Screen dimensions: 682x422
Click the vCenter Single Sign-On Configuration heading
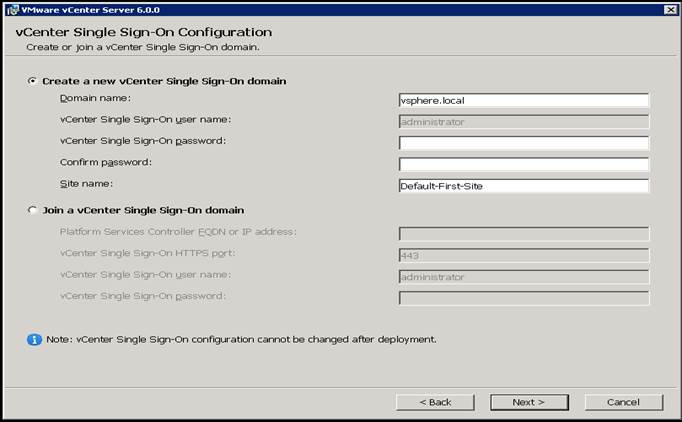click(144, 32)
